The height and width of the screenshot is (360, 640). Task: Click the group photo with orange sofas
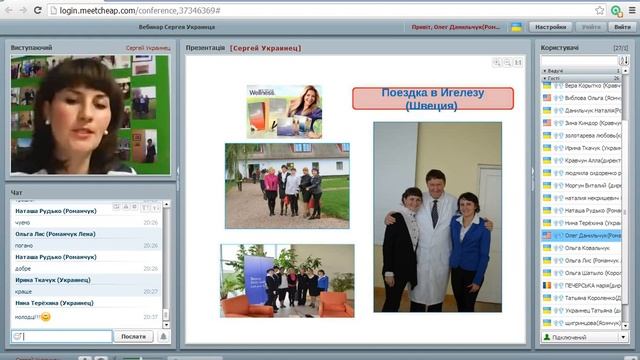(x=287, y=281)
